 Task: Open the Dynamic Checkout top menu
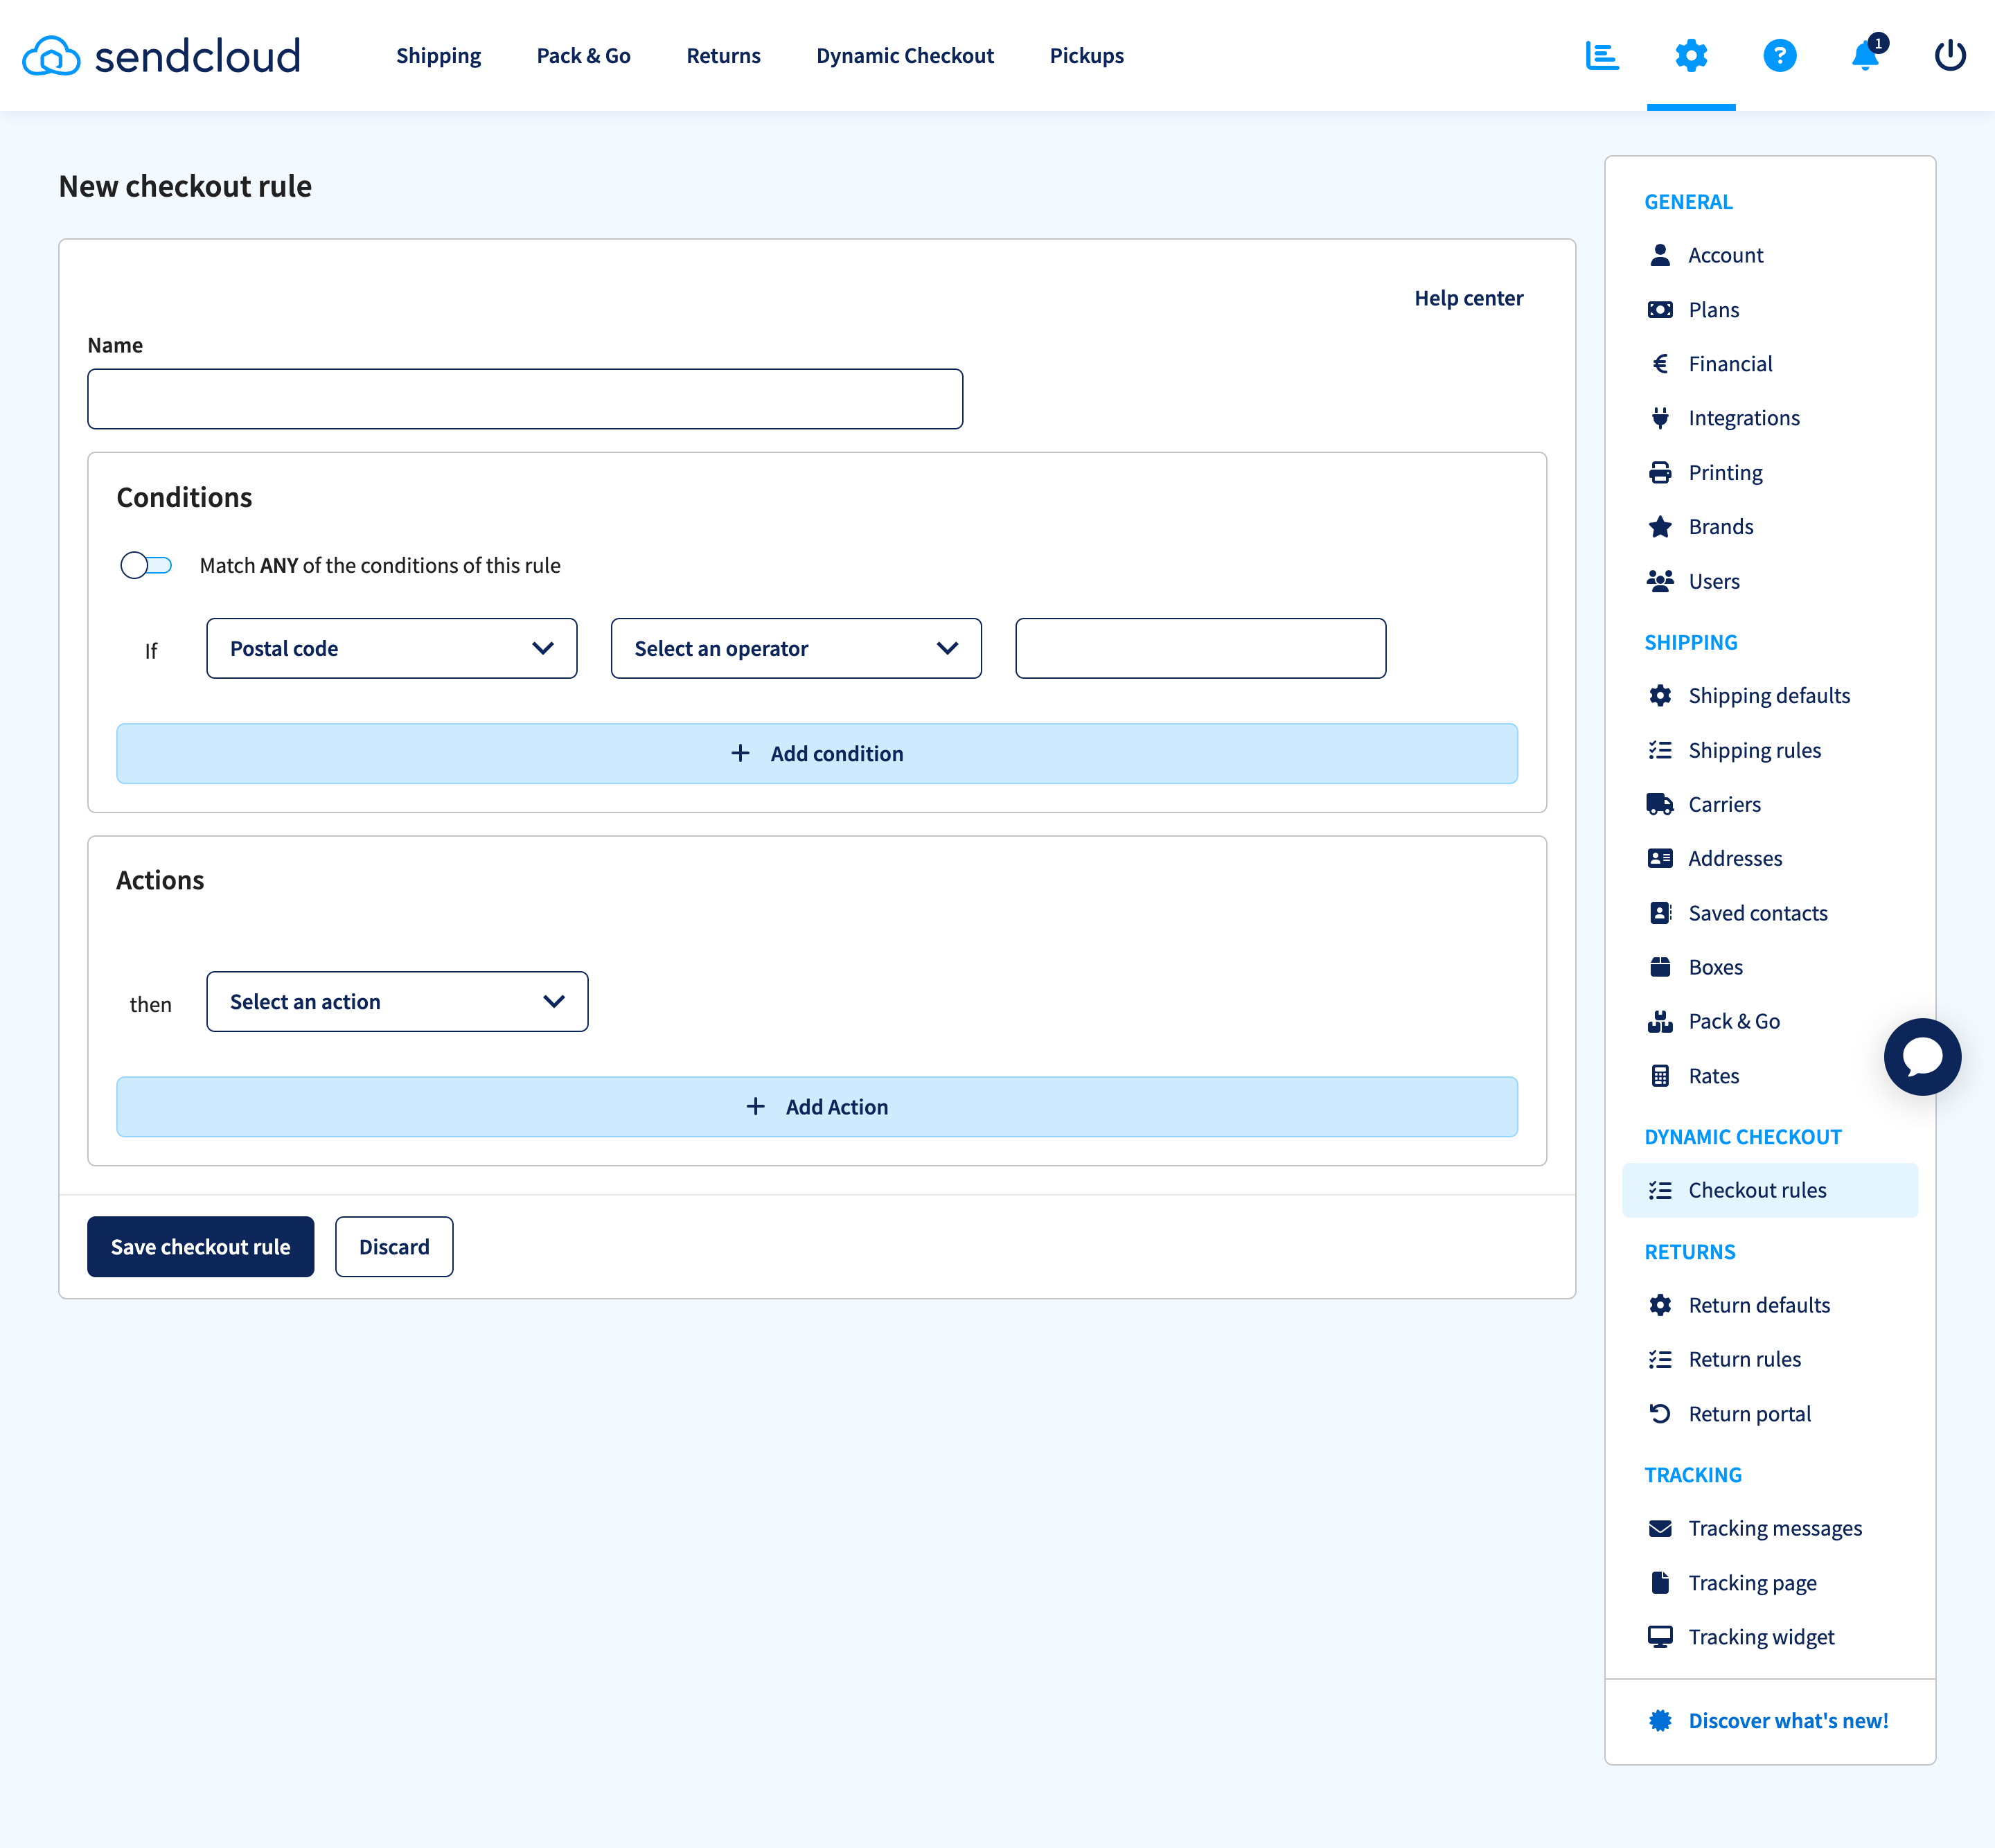905,56
